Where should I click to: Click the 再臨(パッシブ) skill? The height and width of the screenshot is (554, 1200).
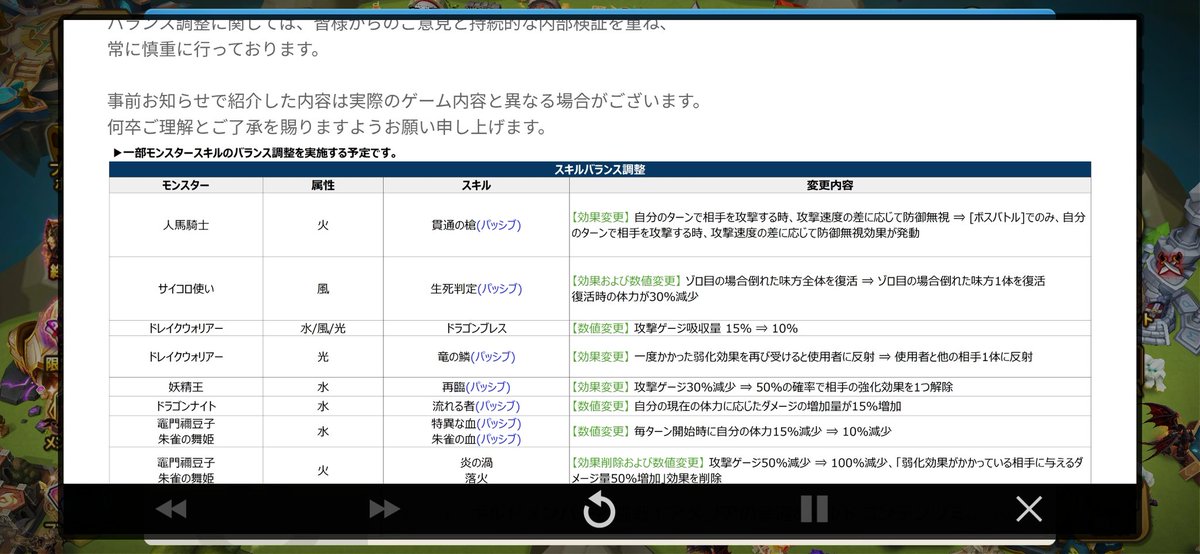(x=475, y=385)
